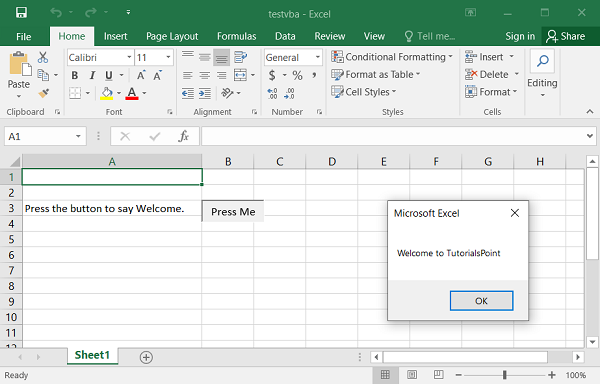Activate the Format Painter brush
Screen dimensions: 600x384
coord(43,93)
